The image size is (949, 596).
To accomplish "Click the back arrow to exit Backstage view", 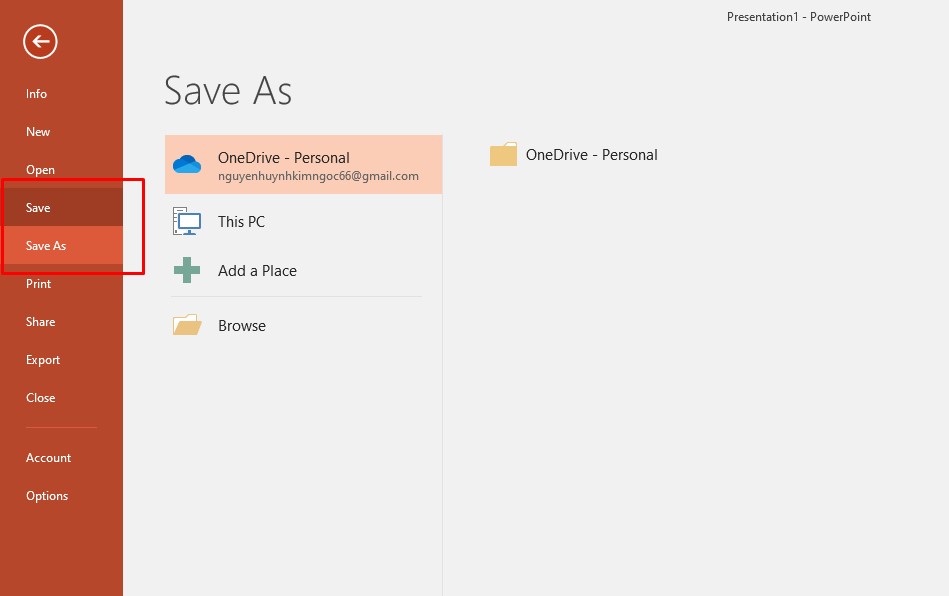I will (38, 42).
